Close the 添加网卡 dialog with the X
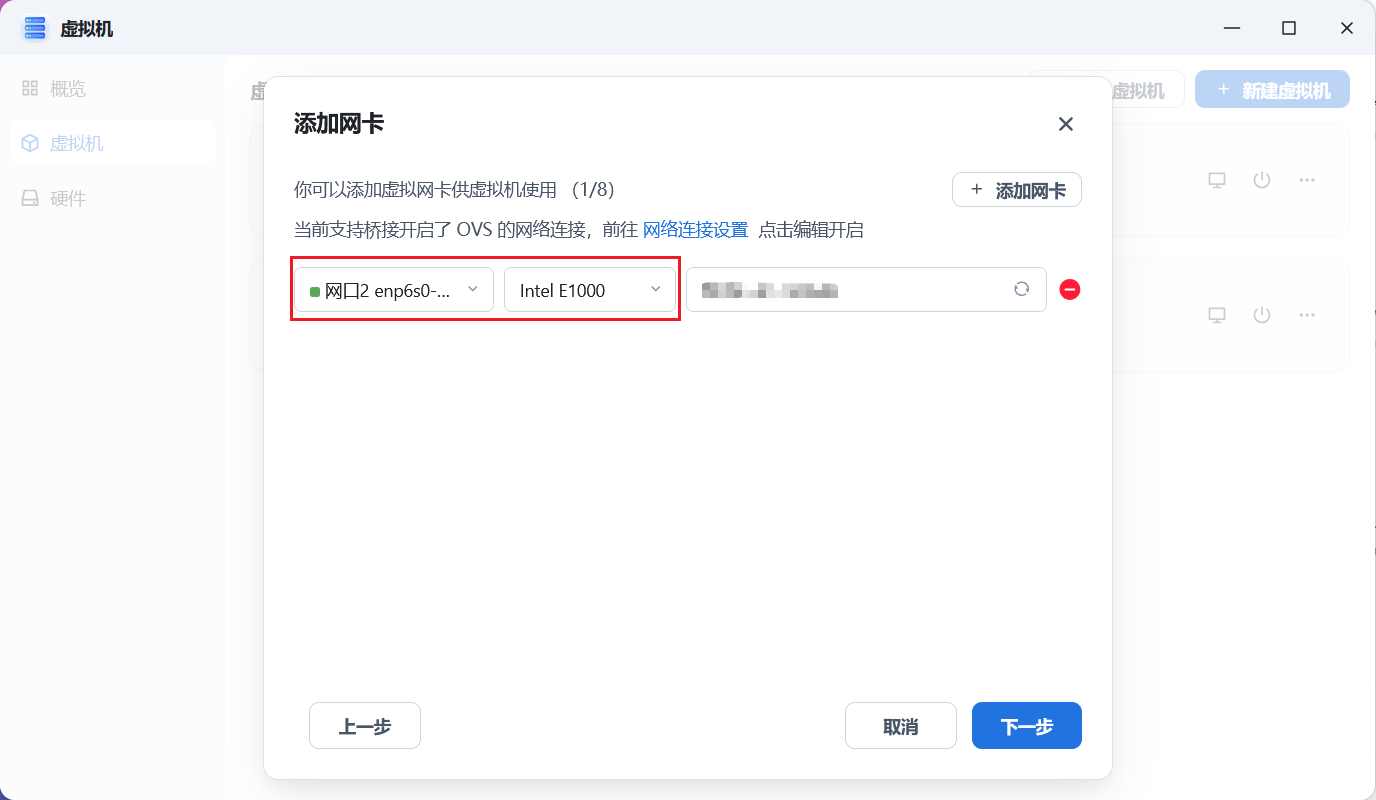 1066,124
